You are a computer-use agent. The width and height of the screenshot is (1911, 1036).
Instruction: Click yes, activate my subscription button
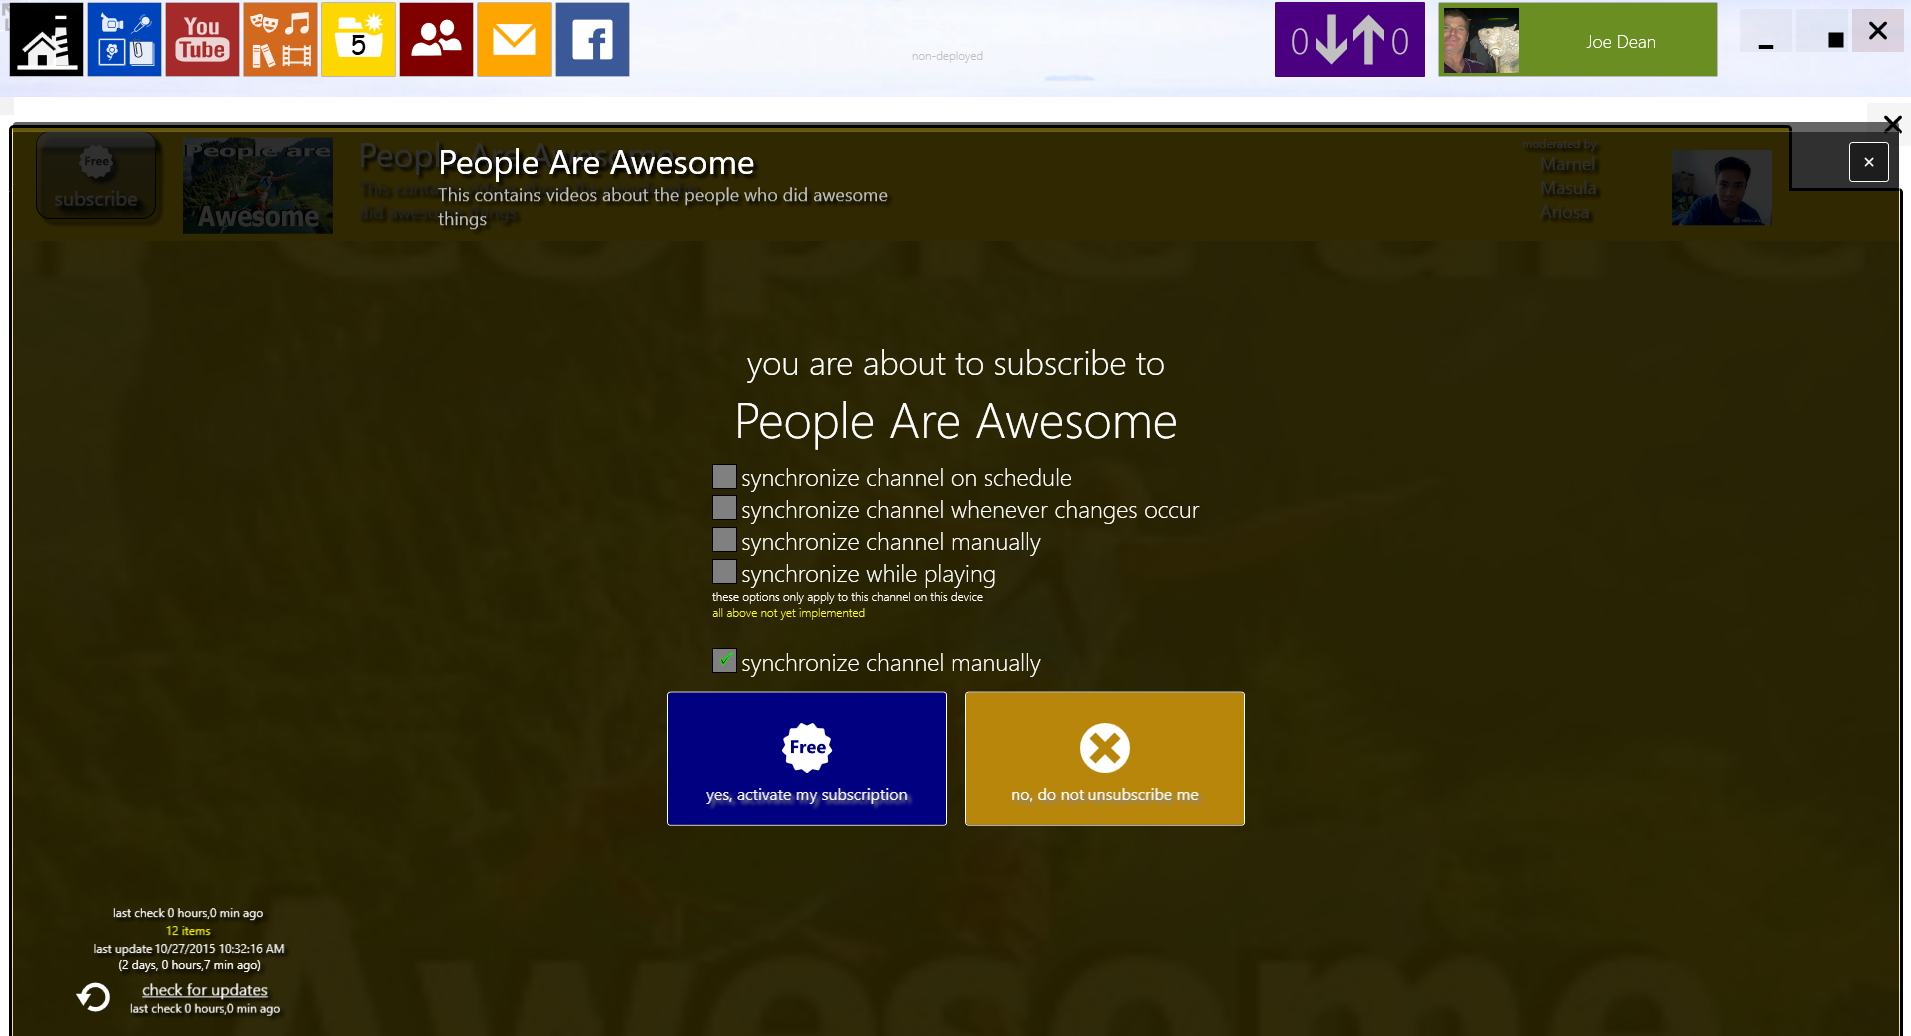[x=807, y=758]
